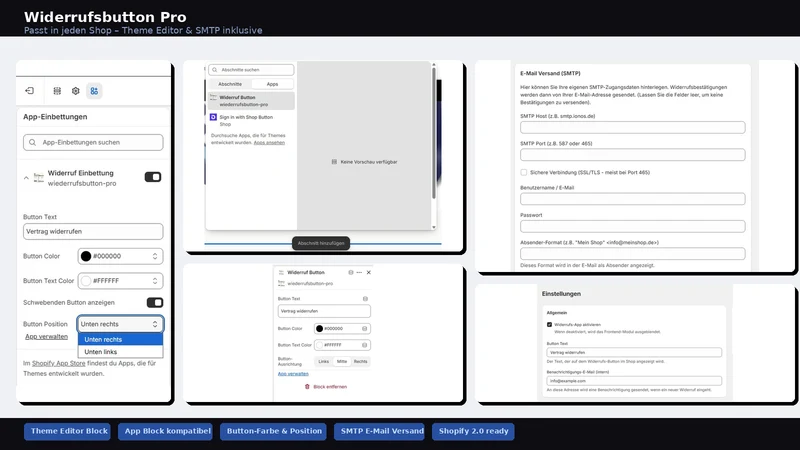
Task: Click dynamic source icon next to Button Text label
Action: coord(365,298)
